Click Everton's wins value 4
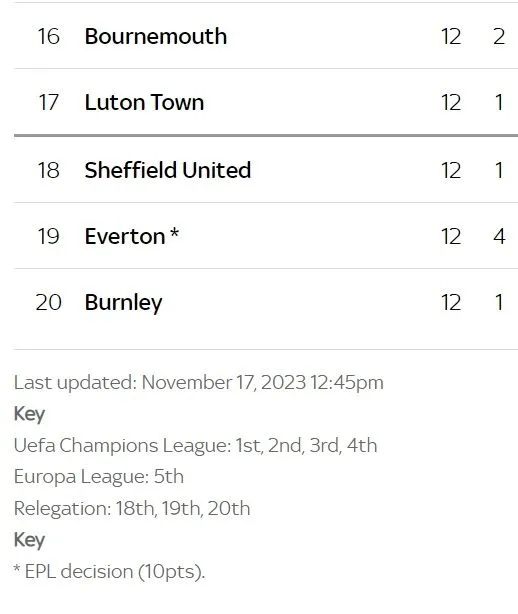The width and height of the screenshot is (518, 614). pyautogui.click(x=499, y=237)
